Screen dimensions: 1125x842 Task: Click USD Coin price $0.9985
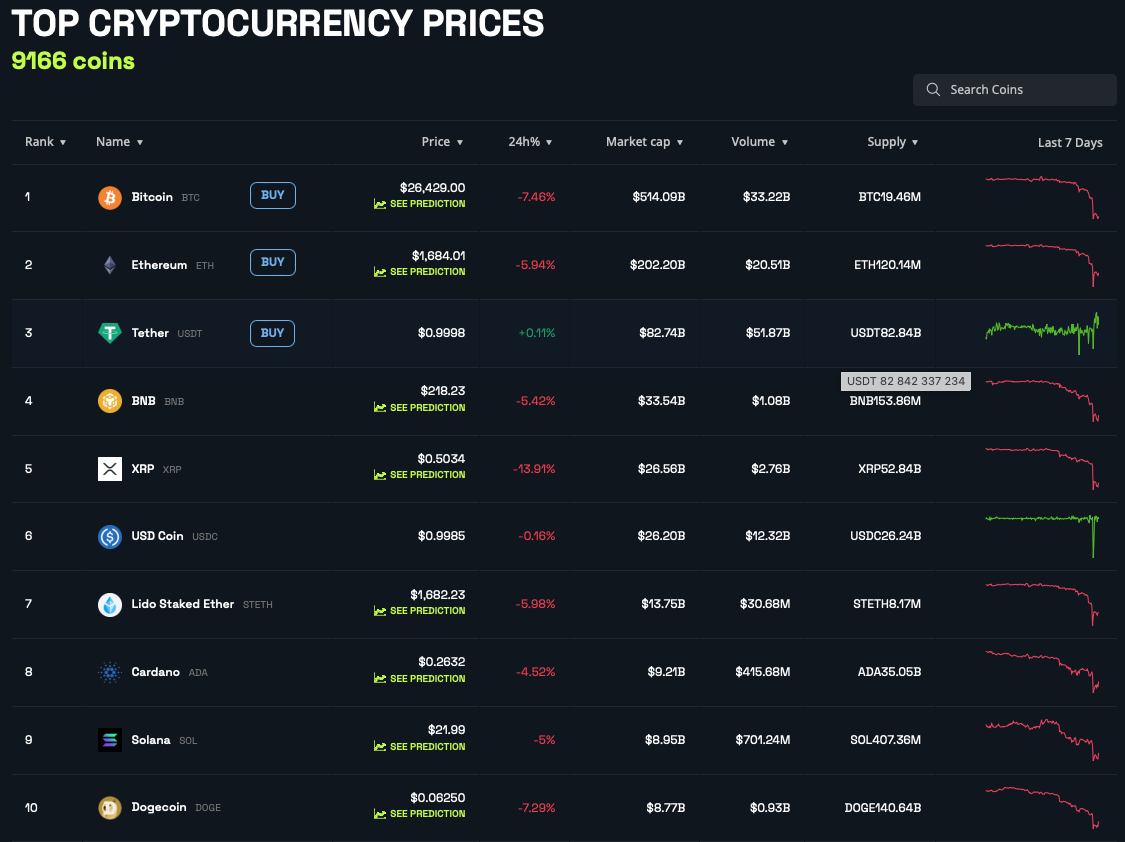coord(441,536)
